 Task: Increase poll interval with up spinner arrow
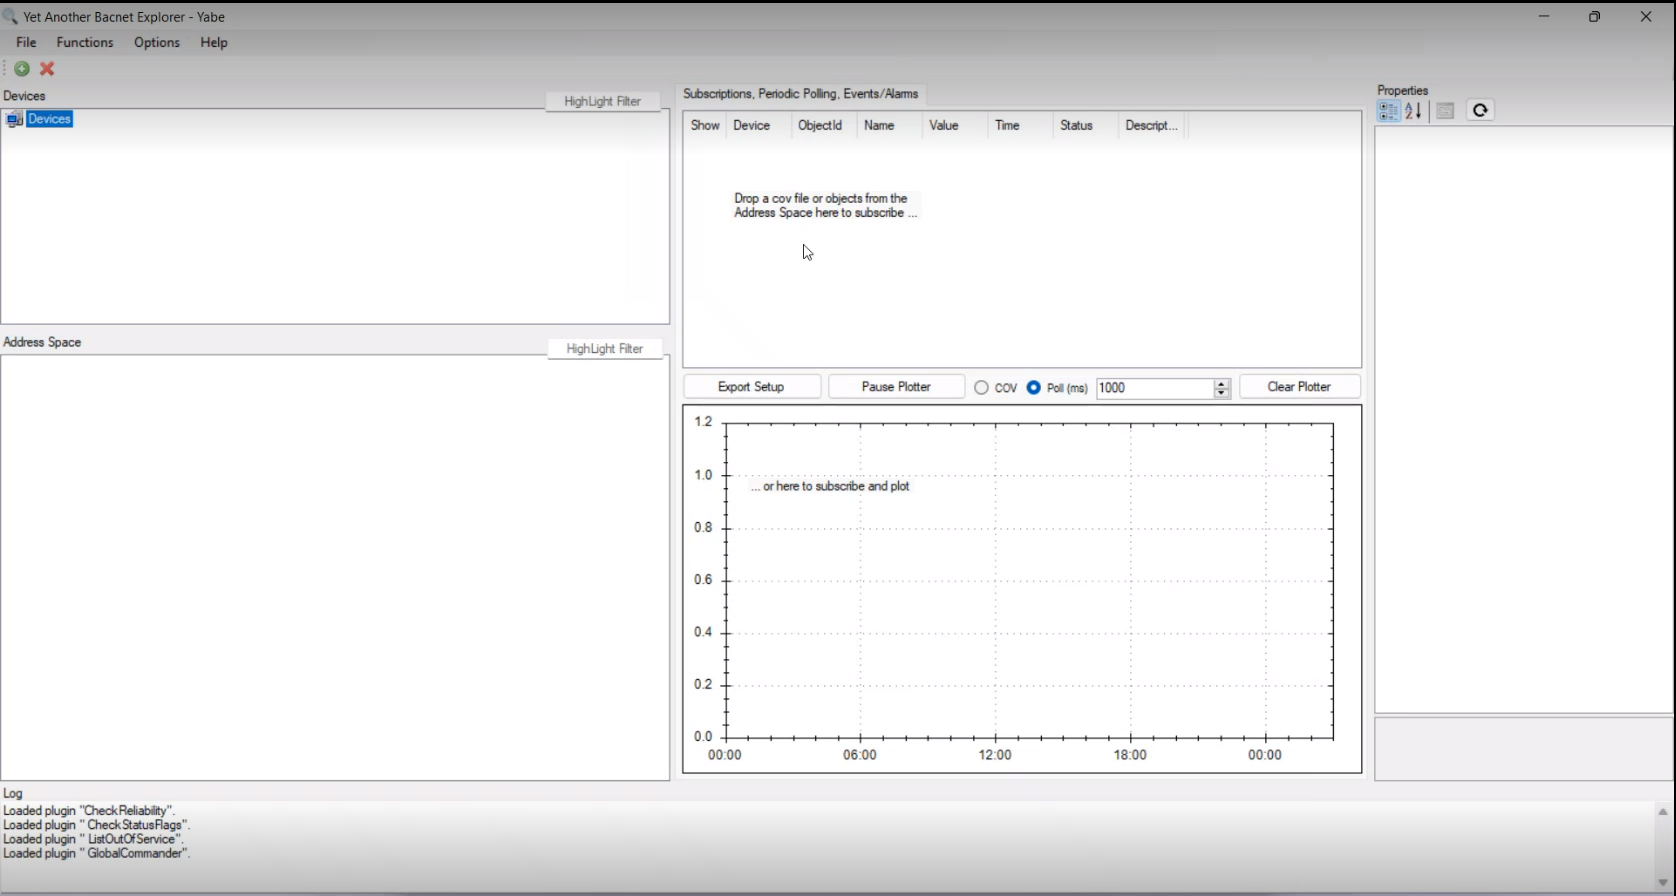[x=1222, y=383]
